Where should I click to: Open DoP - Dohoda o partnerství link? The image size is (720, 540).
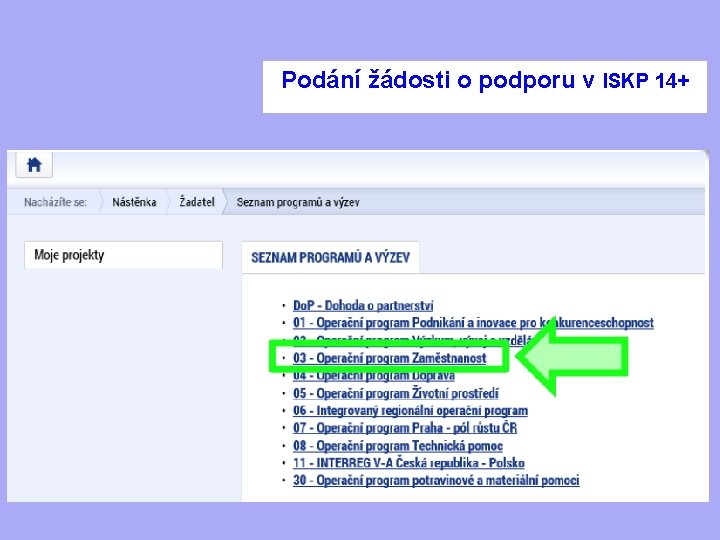363,305
